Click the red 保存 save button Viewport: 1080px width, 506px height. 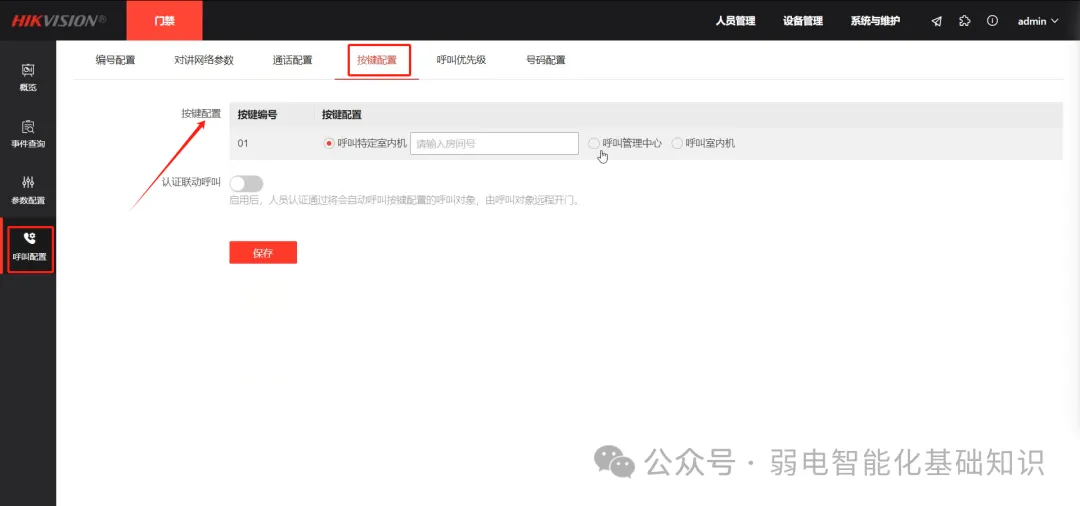click(263, 253)
